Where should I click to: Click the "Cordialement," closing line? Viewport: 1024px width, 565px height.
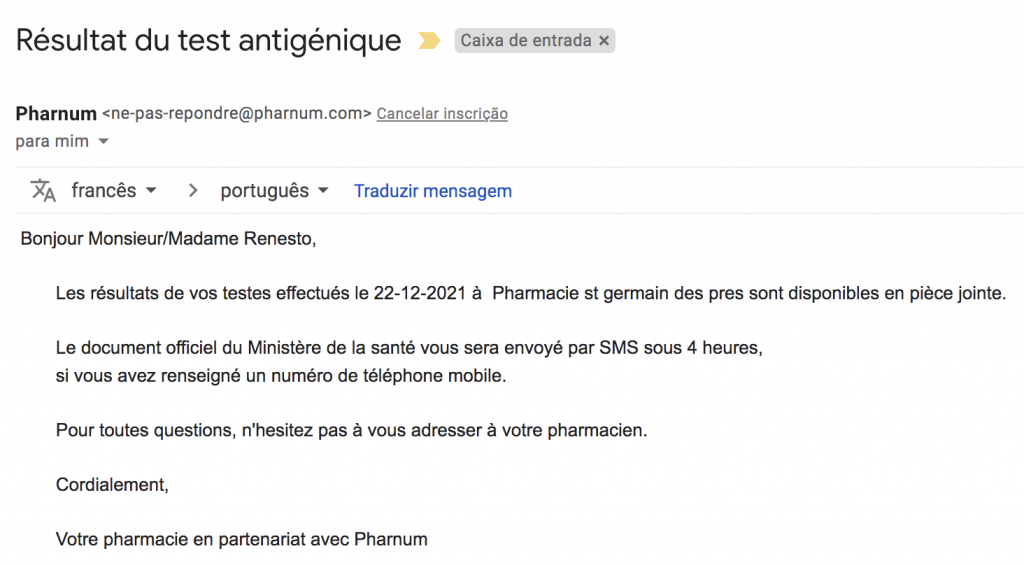point(112,485)
